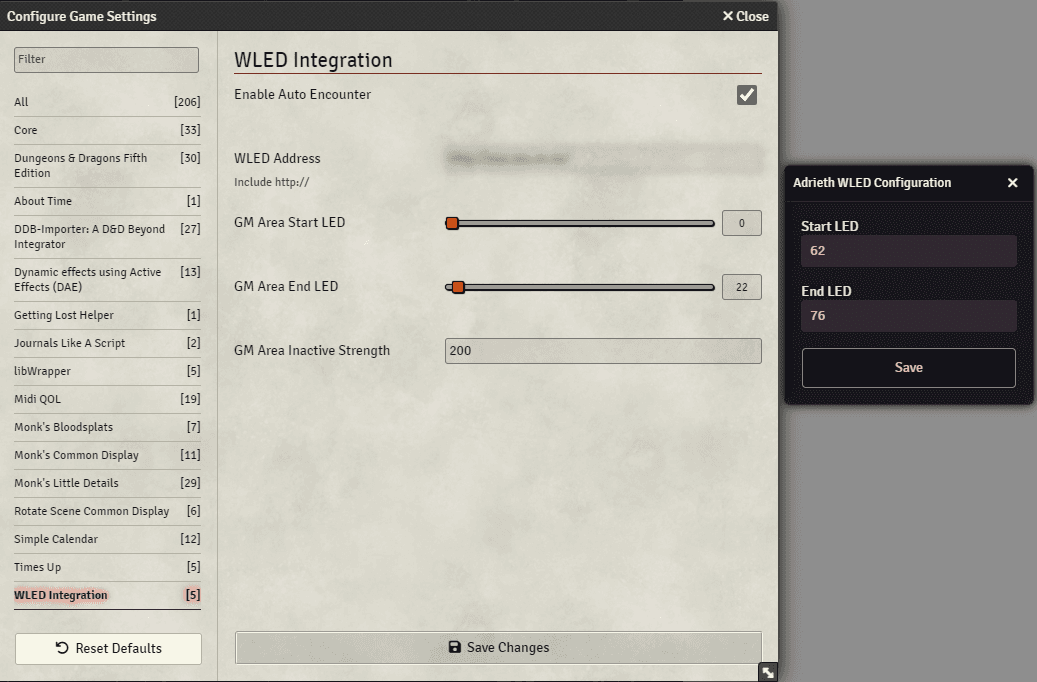This screenshot has height=682, width=1037.
Task: Toggle the Enable Auto Encounter checkbox
Action: 746,94
